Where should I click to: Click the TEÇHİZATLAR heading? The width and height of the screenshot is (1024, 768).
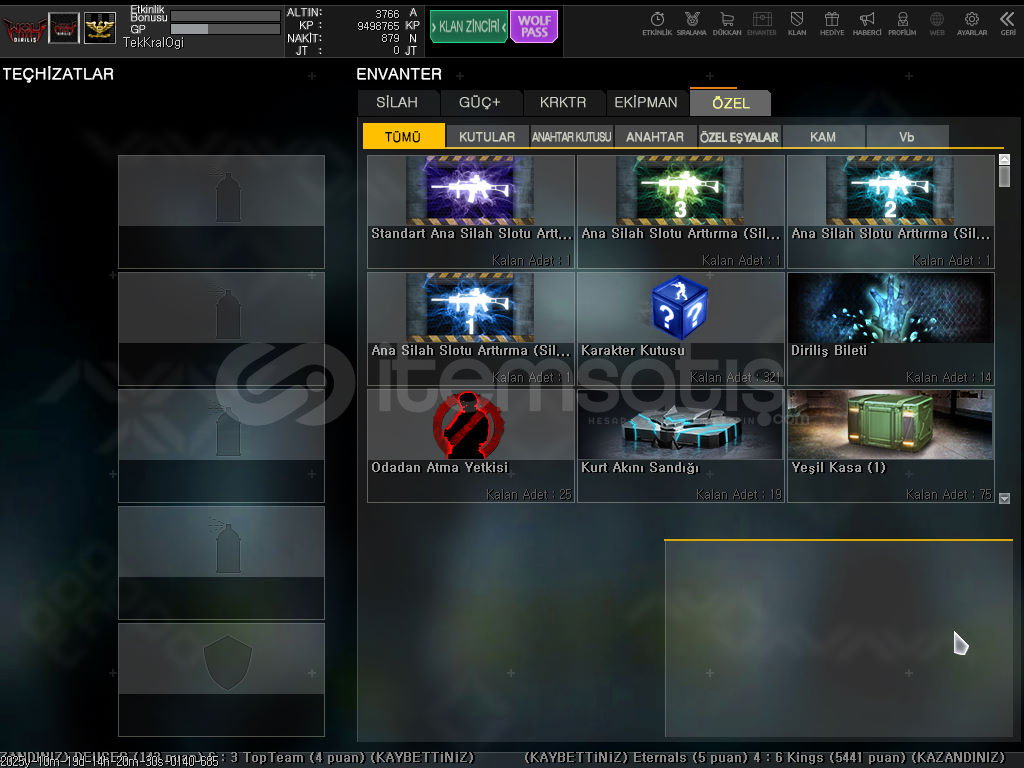click(x=58, y=74)
